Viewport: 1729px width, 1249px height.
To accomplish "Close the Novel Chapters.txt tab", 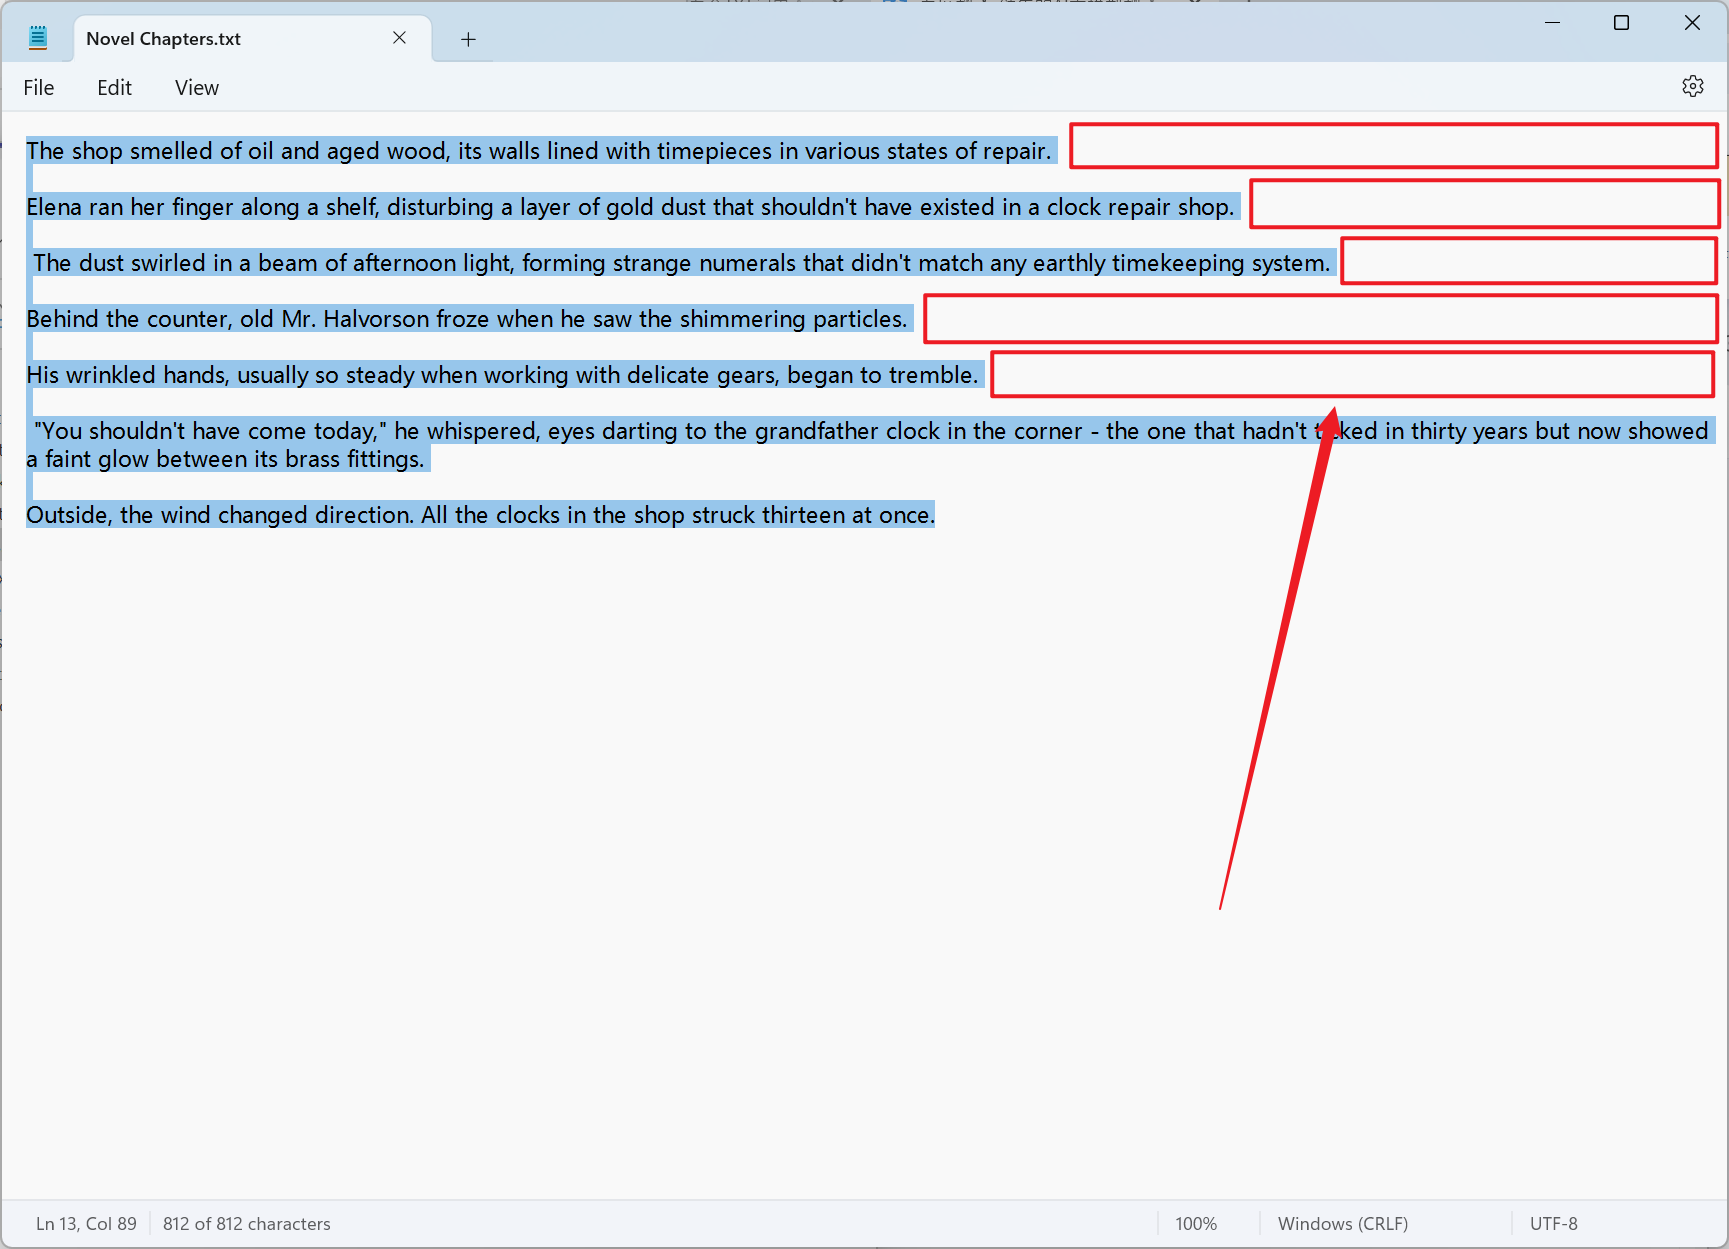I will pyautogui.click(x=399, y=38).
